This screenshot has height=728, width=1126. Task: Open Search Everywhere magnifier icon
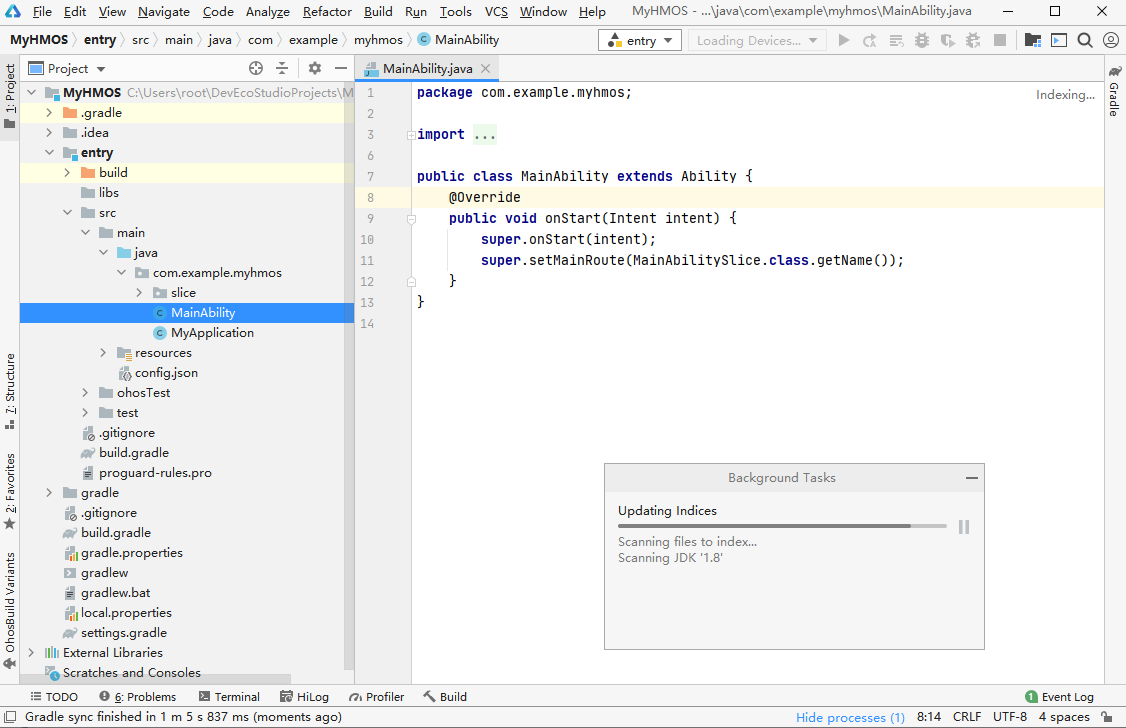(1085, 41)
